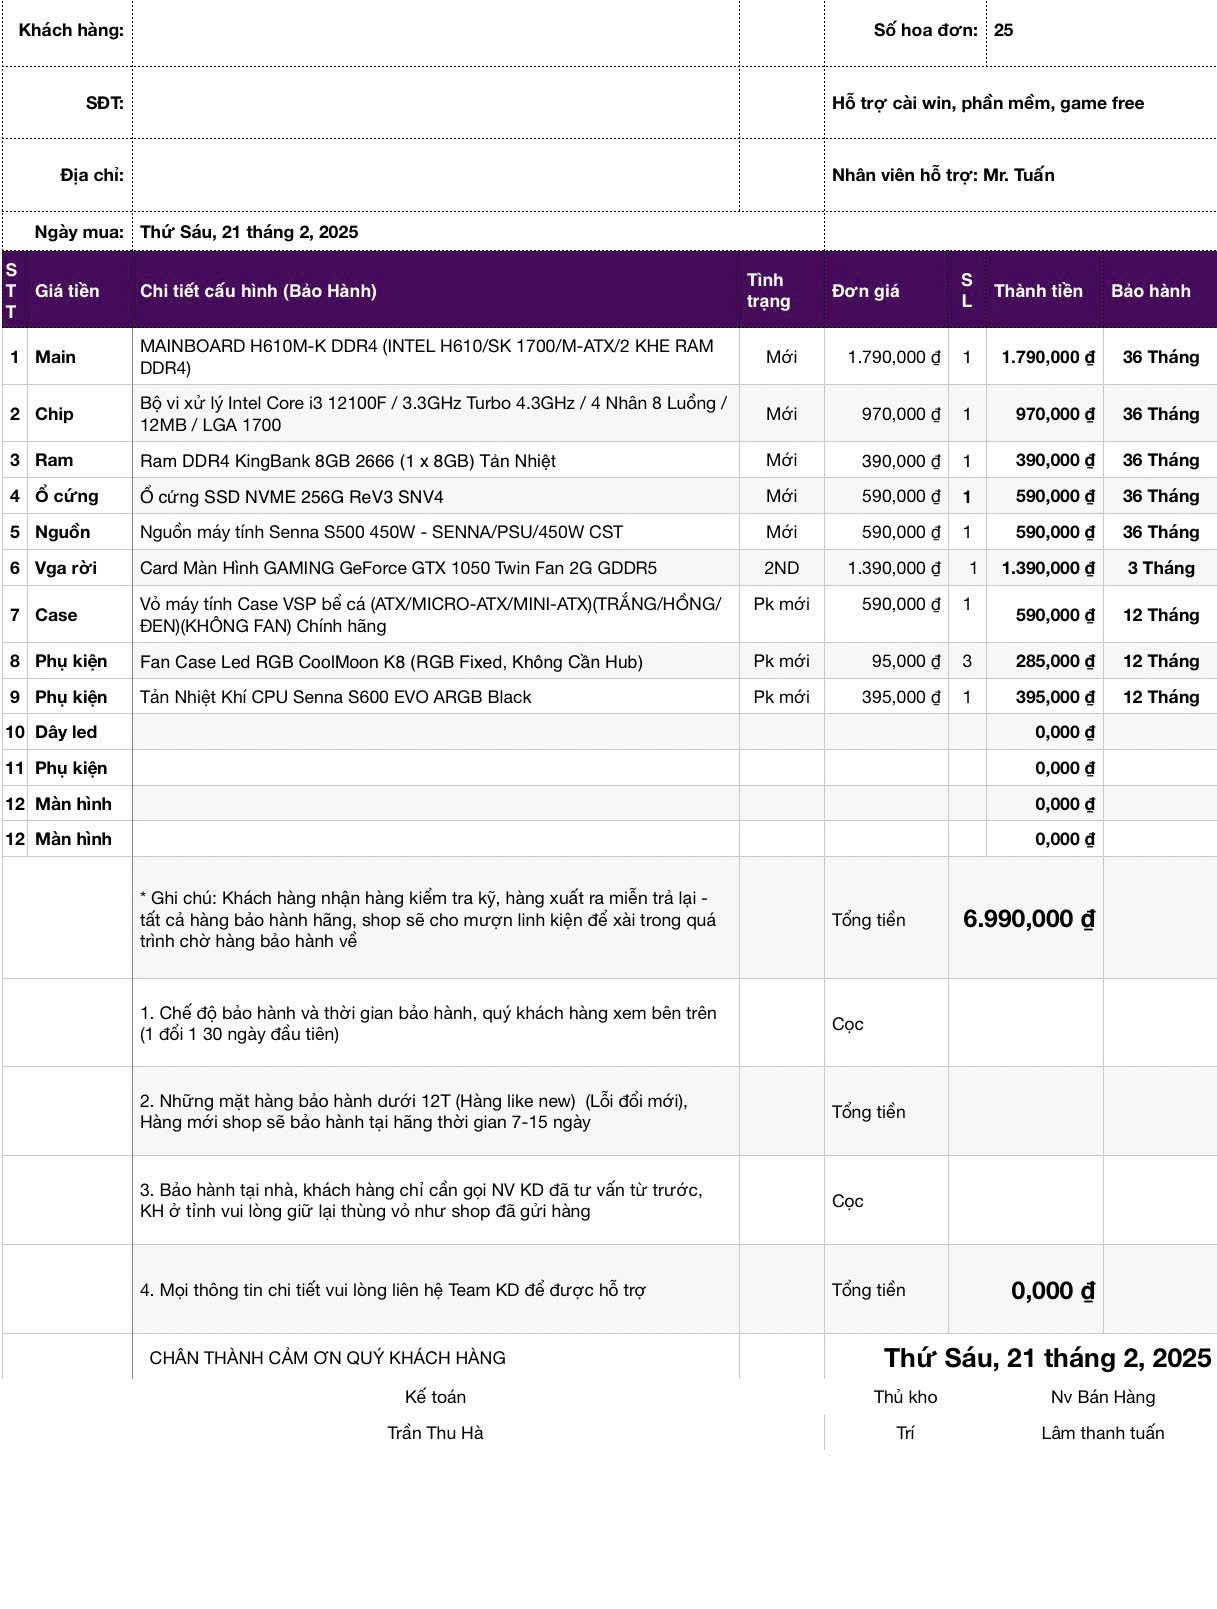Select the 'Nhân viên hỗ trợ: Mr. Tuấn' cell

click(943, 175)
